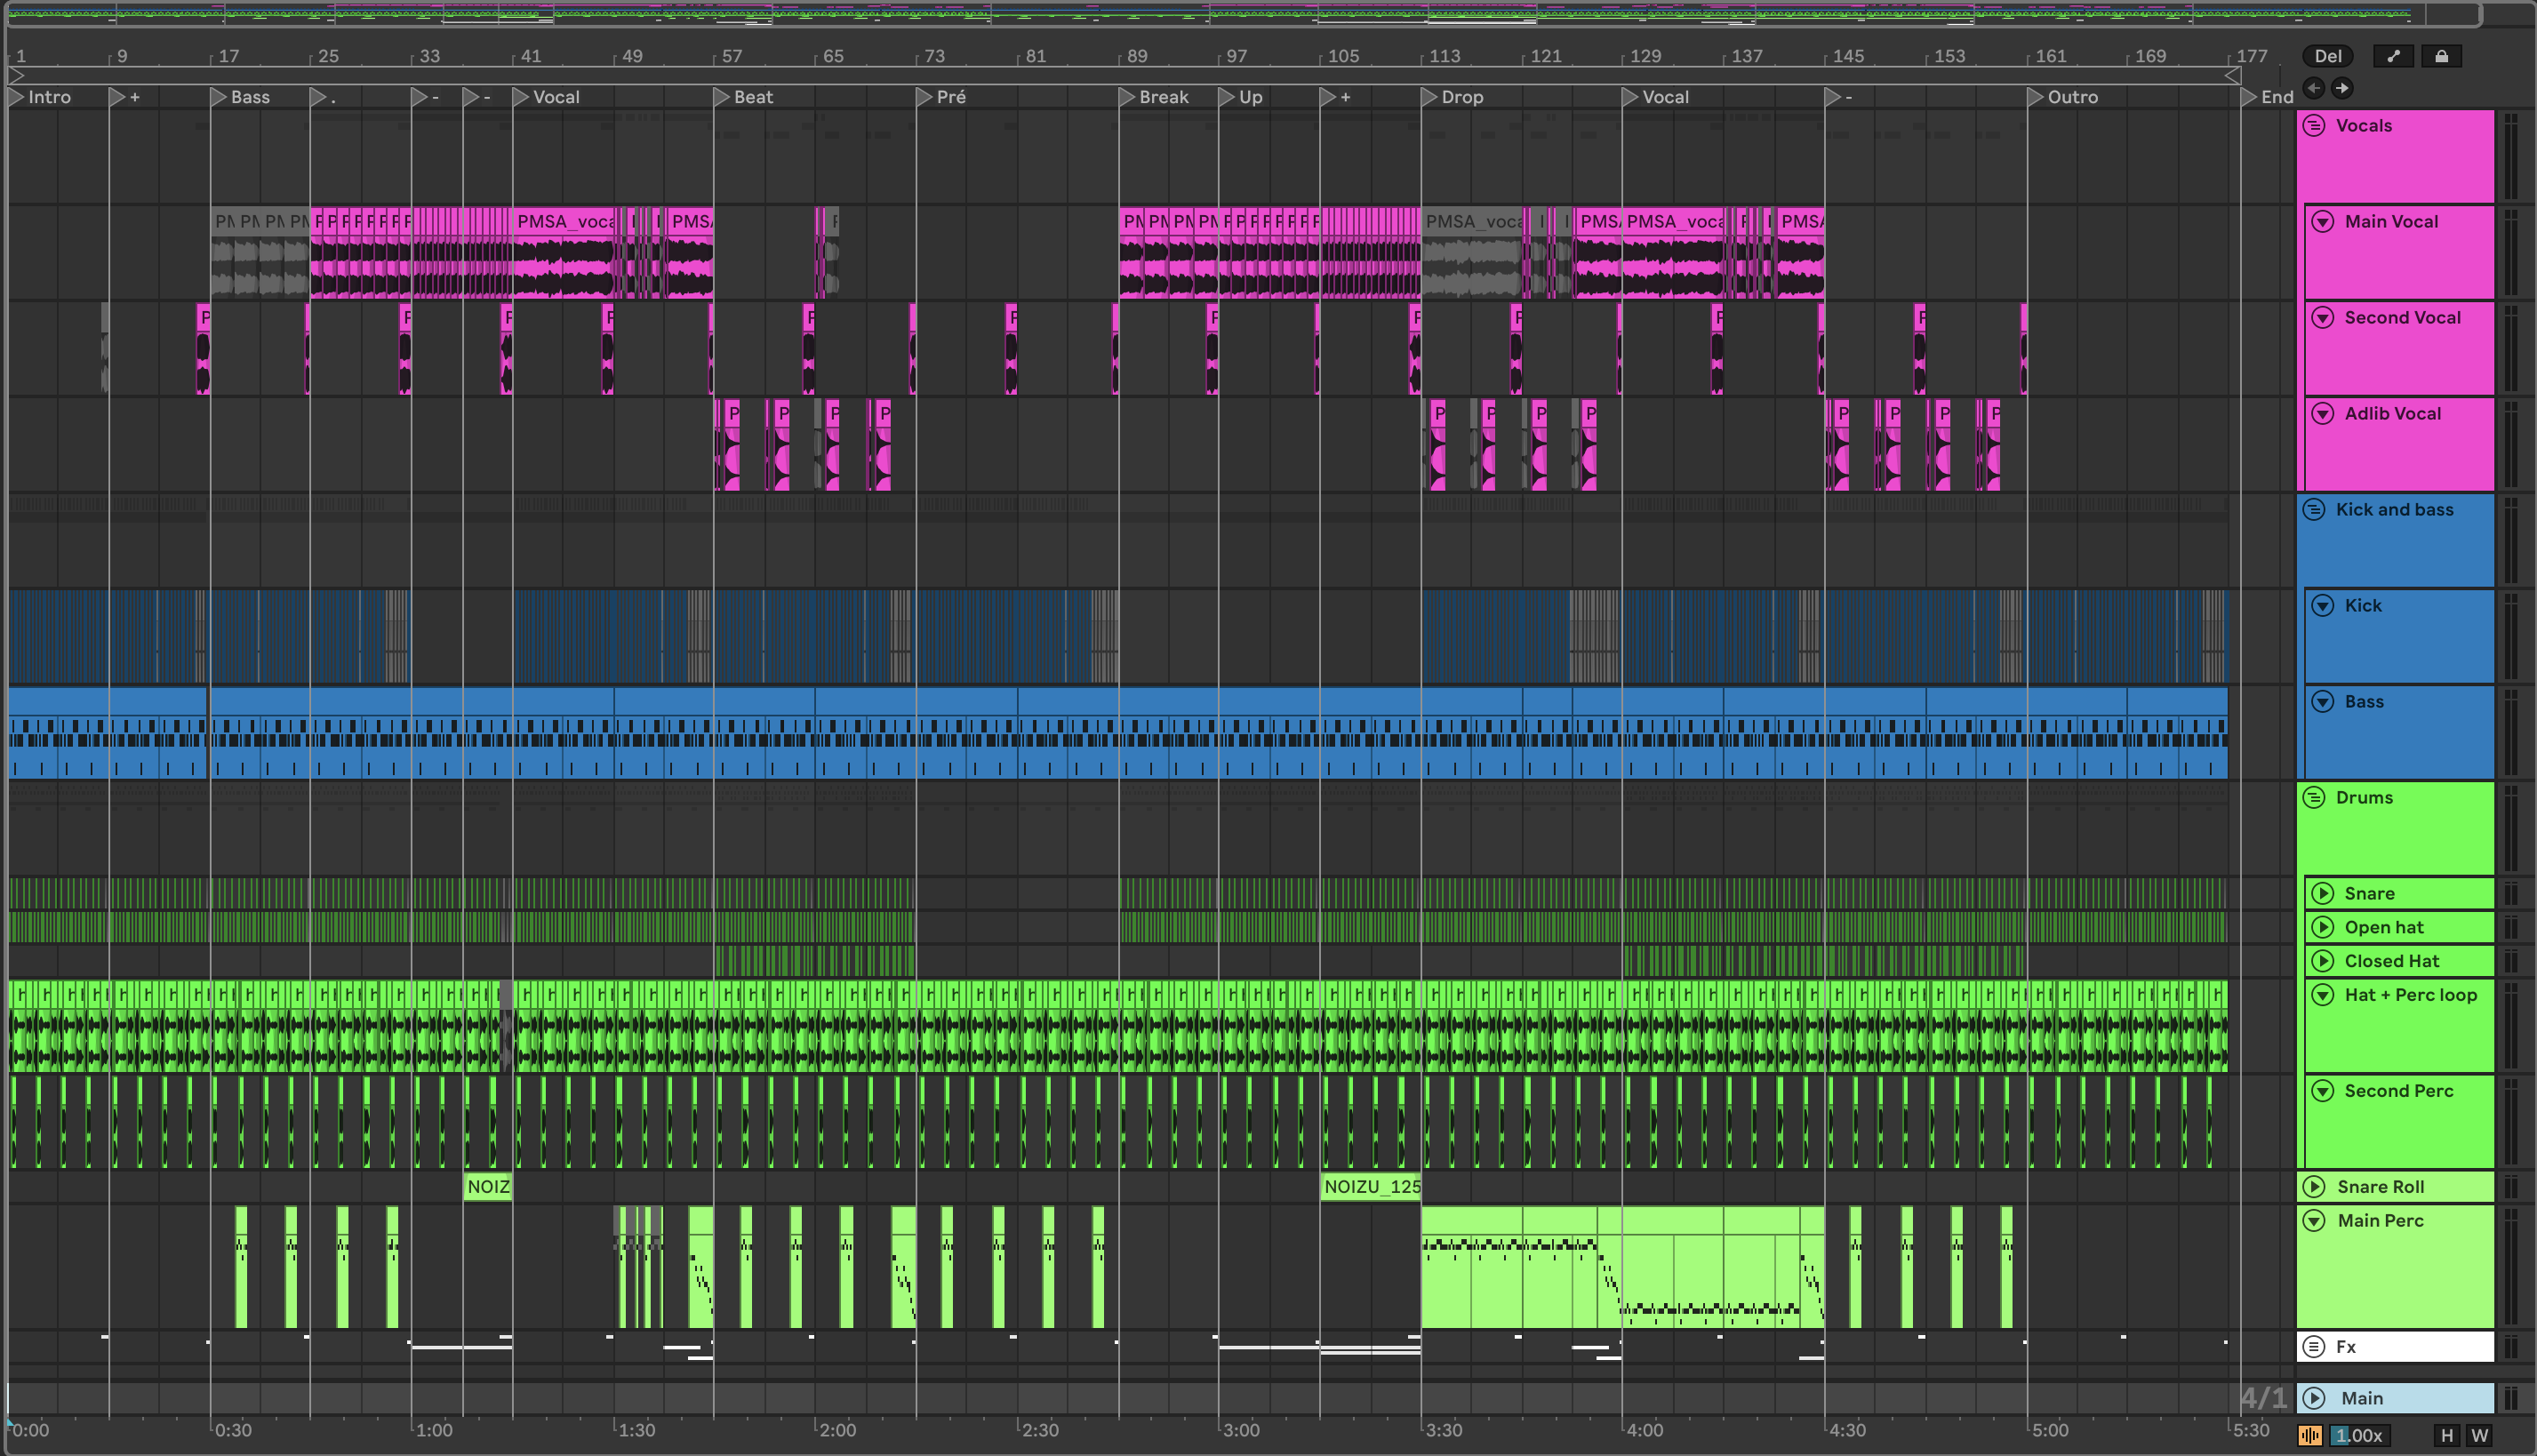This screenshot has height=1456, width=2537.
Task: Fold the Main Vocal track
Action: pos(2323,222)
